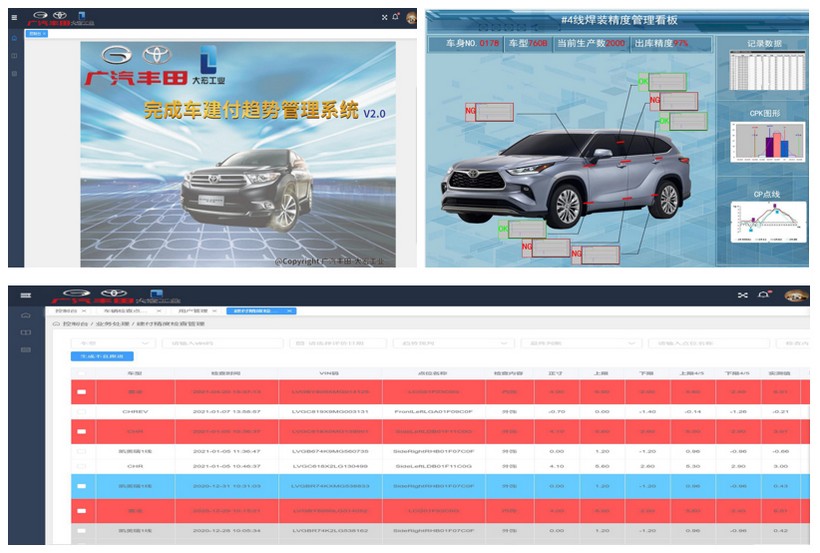The image size is (820, 553).
Task: Tick checkbox of gray 2020-12-28 row
Action: [82, 531]
